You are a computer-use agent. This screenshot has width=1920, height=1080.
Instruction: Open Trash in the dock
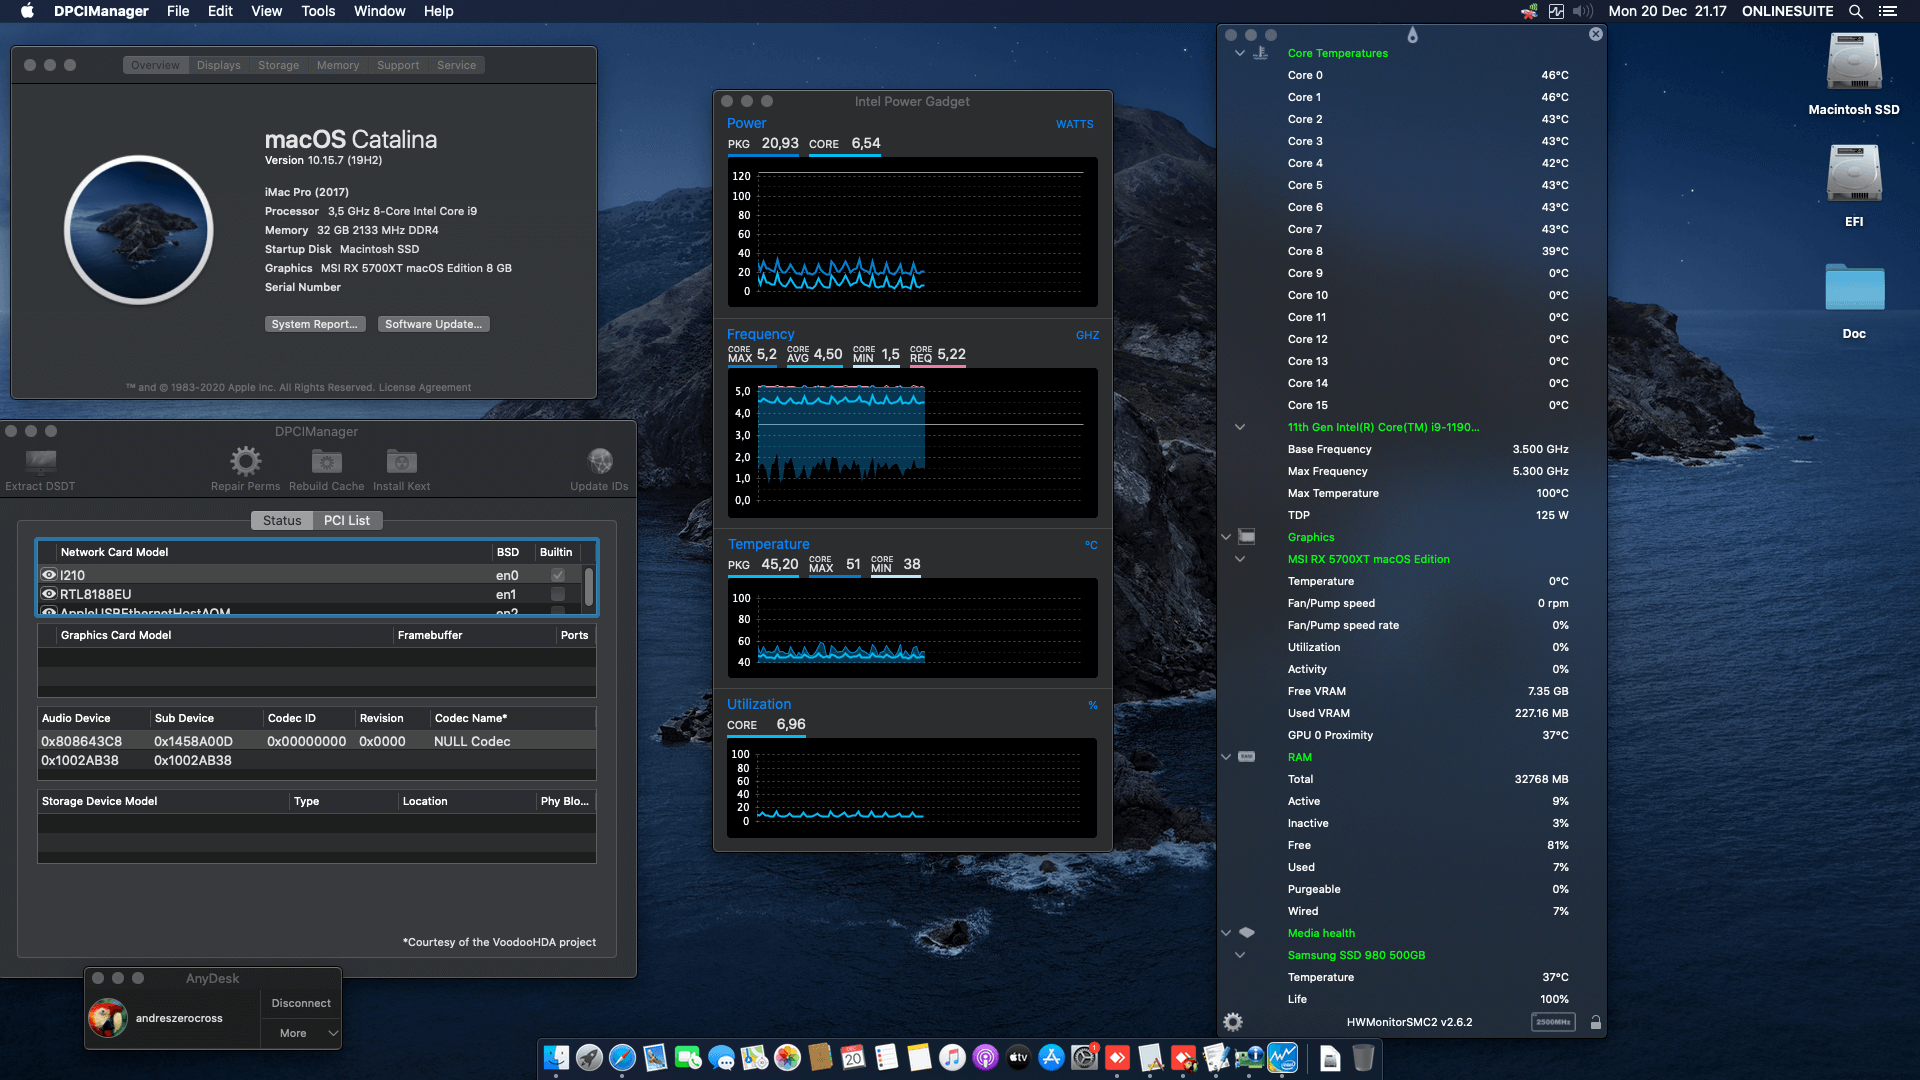[x=1363, y=1057]
